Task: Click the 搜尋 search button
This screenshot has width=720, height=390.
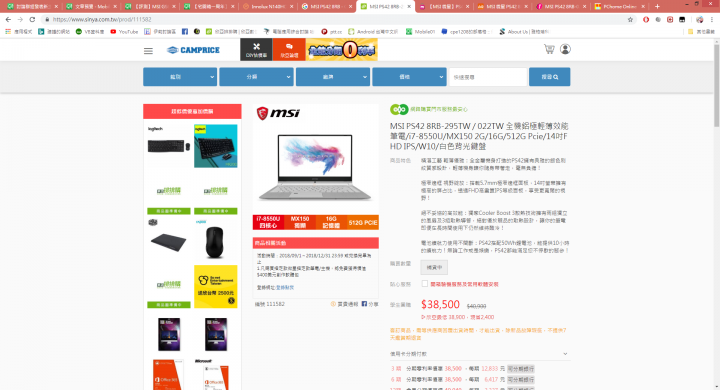Action: pyautogui.click(x=550, y=77)
